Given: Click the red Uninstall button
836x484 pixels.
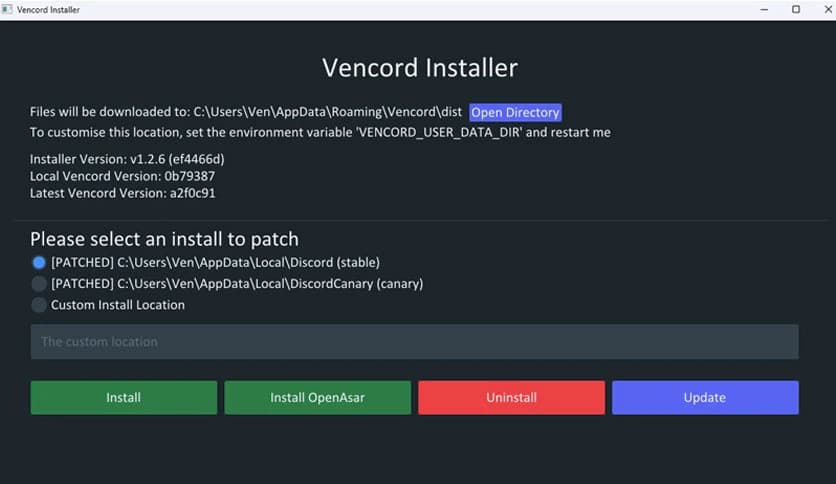Looking at the screenshot, I should coord(511,398).
